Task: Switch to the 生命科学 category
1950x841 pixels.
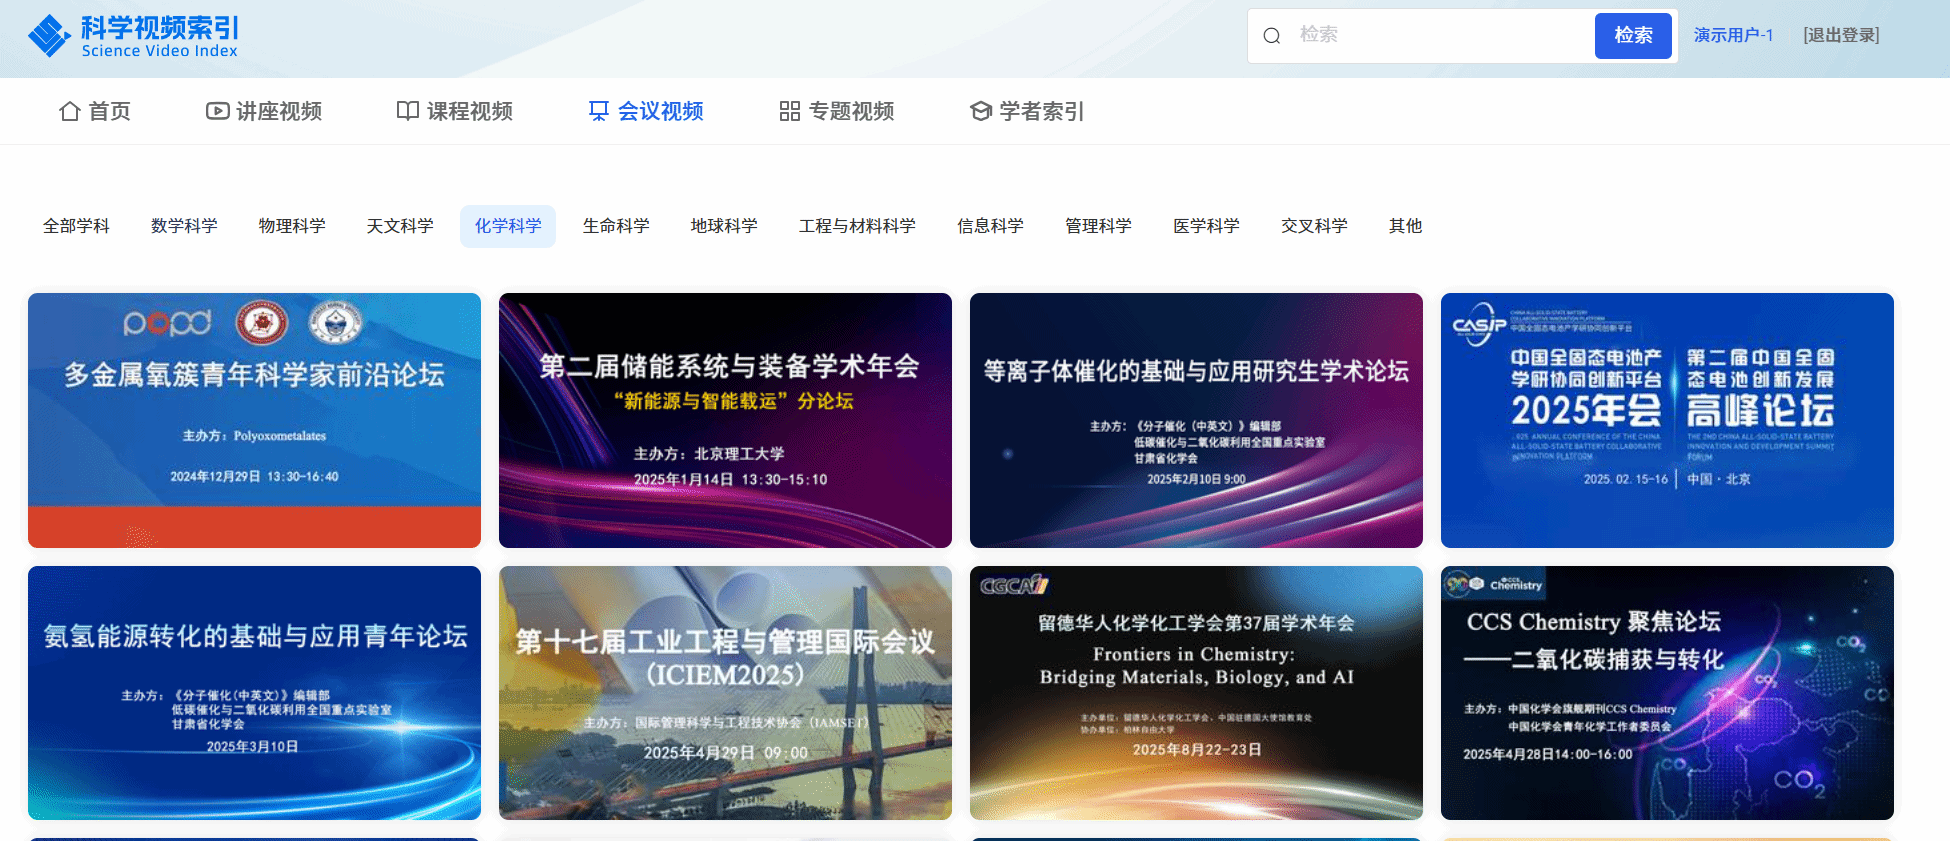Action: pyautogui.click(x=616, y=226)
